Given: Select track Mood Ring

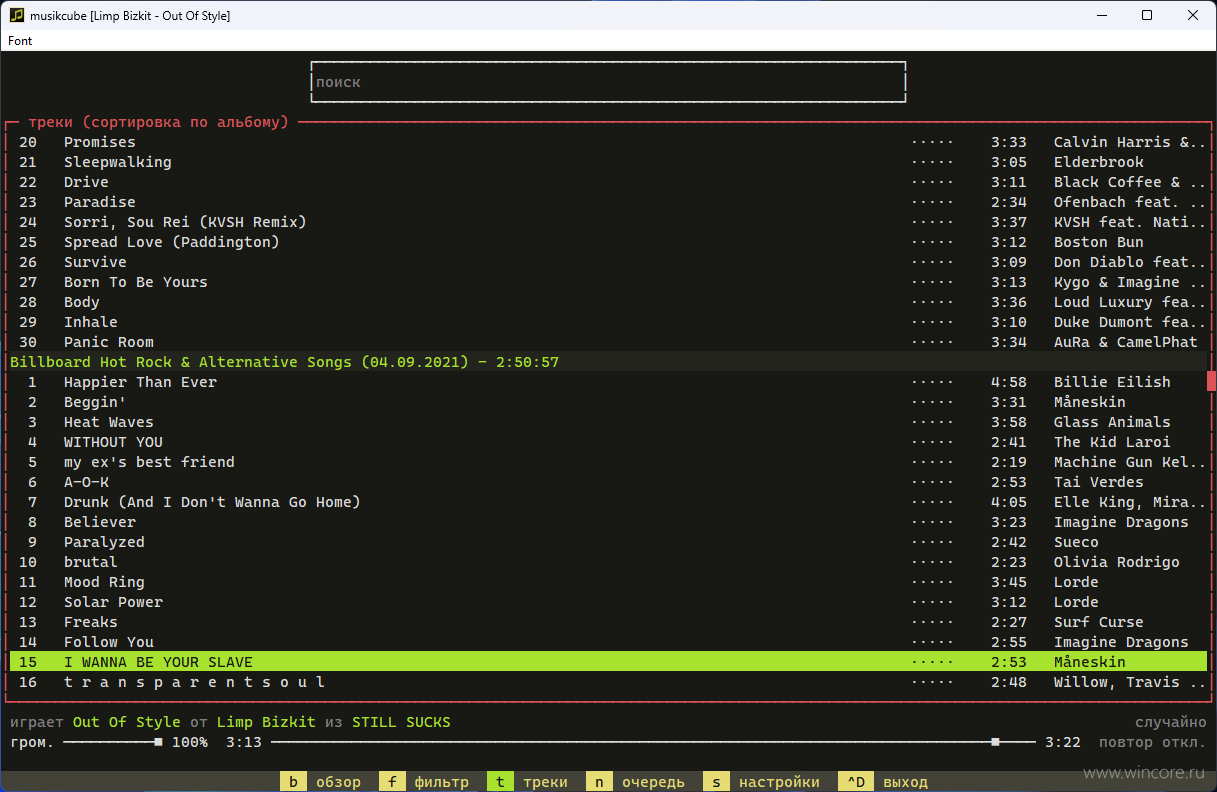Looking at the screenshot, I should click(608, 582).
